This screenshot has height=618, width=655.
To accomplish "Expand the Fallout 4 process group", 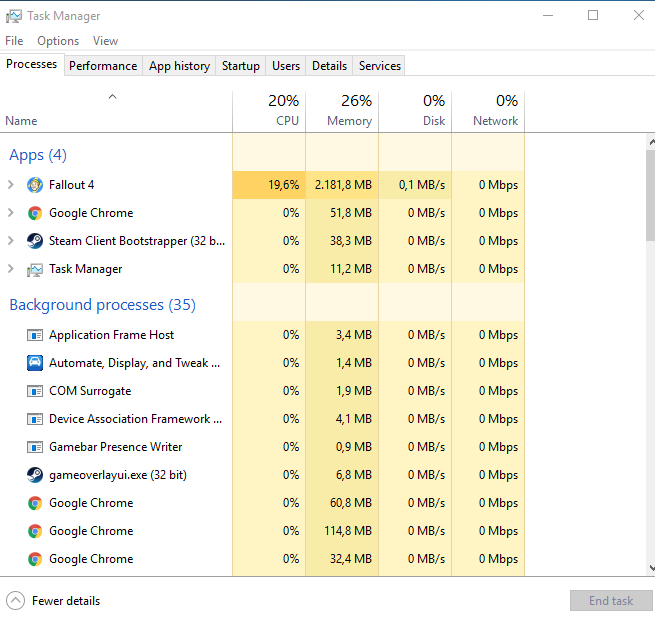I will pos(11,185).
